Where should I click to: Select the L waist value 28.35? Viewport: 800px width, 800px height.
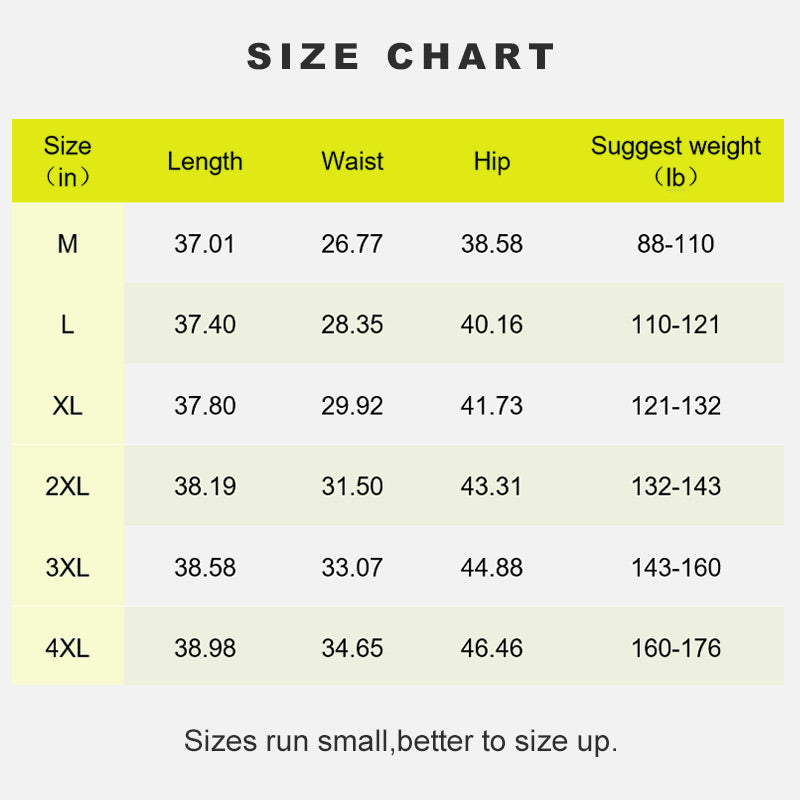point(352,325)
